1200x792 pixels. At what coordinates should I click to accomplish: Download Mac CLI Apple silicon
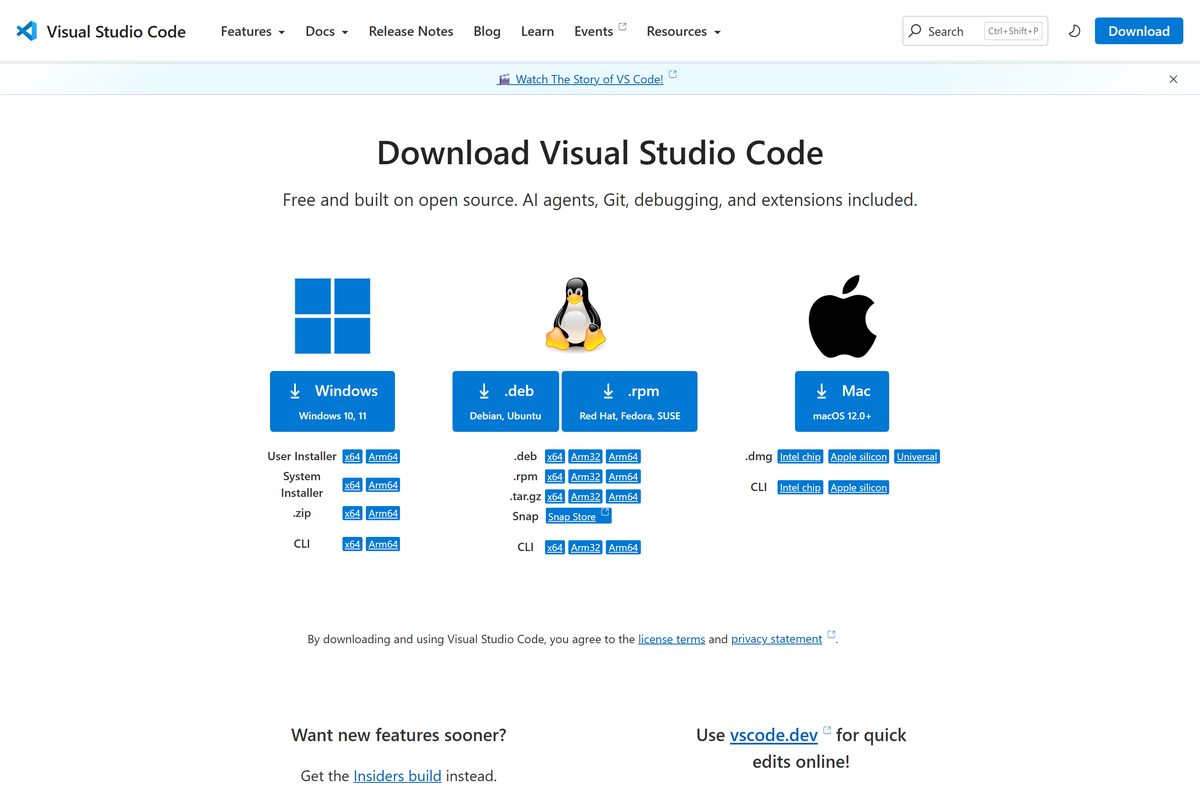859,488
